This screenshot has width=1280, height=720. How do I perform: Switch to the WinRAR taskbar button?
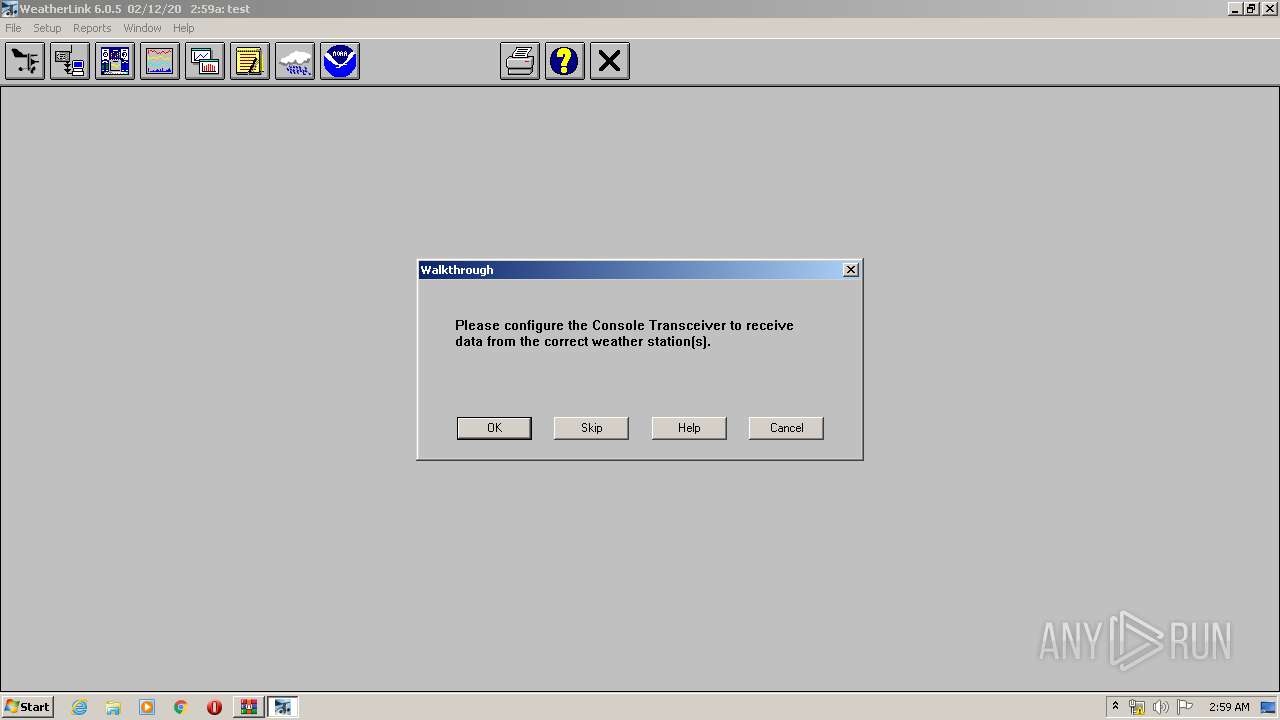(248, 707)
